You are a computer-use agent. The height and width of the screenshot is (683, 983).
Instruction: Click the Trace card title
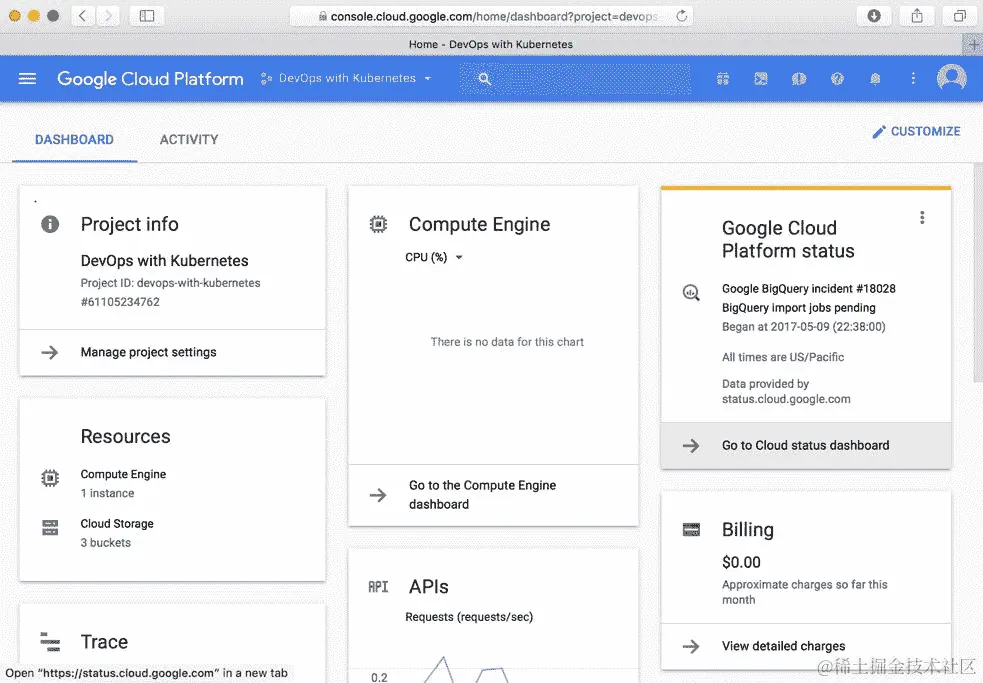point(104,642)
